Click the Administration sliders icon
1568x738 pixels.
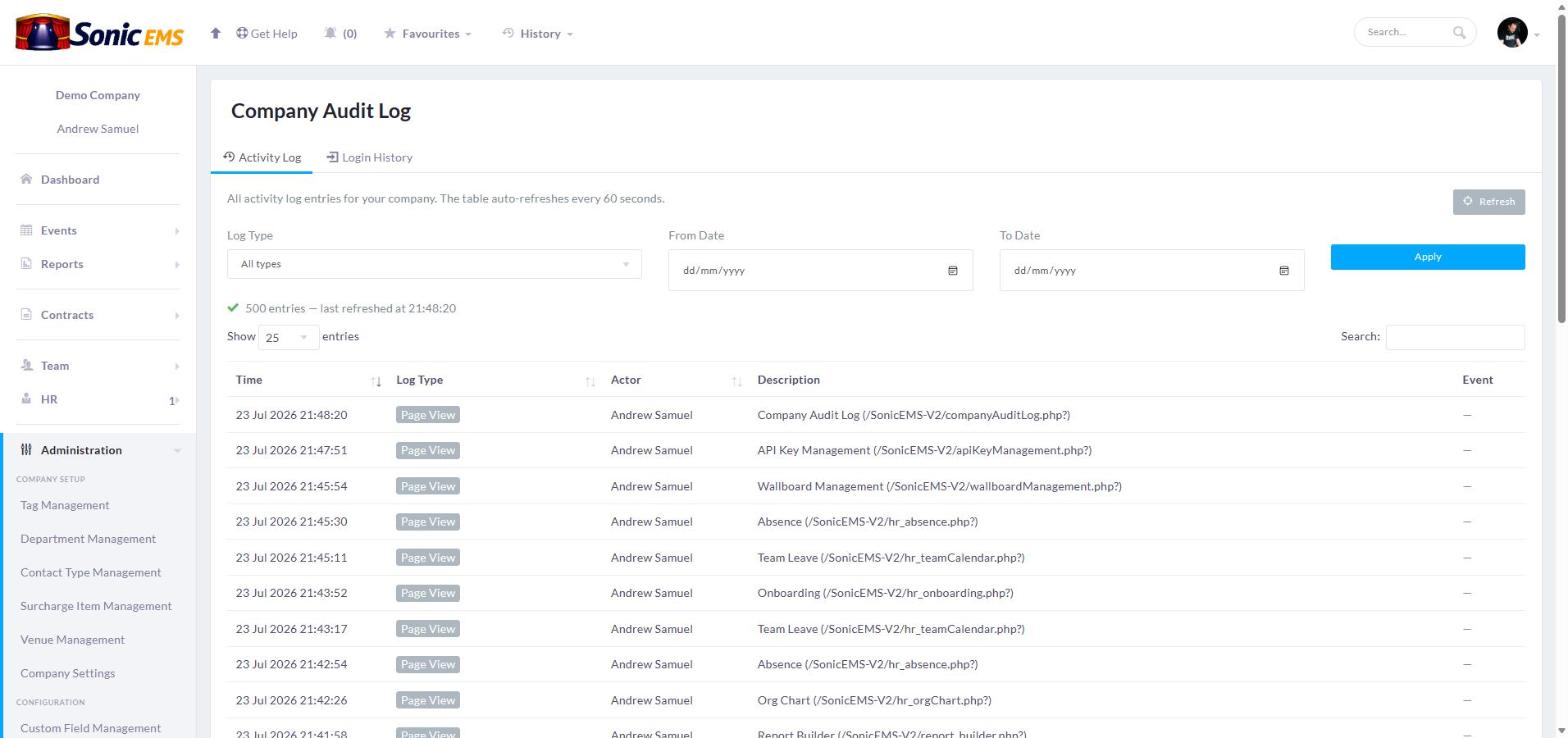[26, 450]
